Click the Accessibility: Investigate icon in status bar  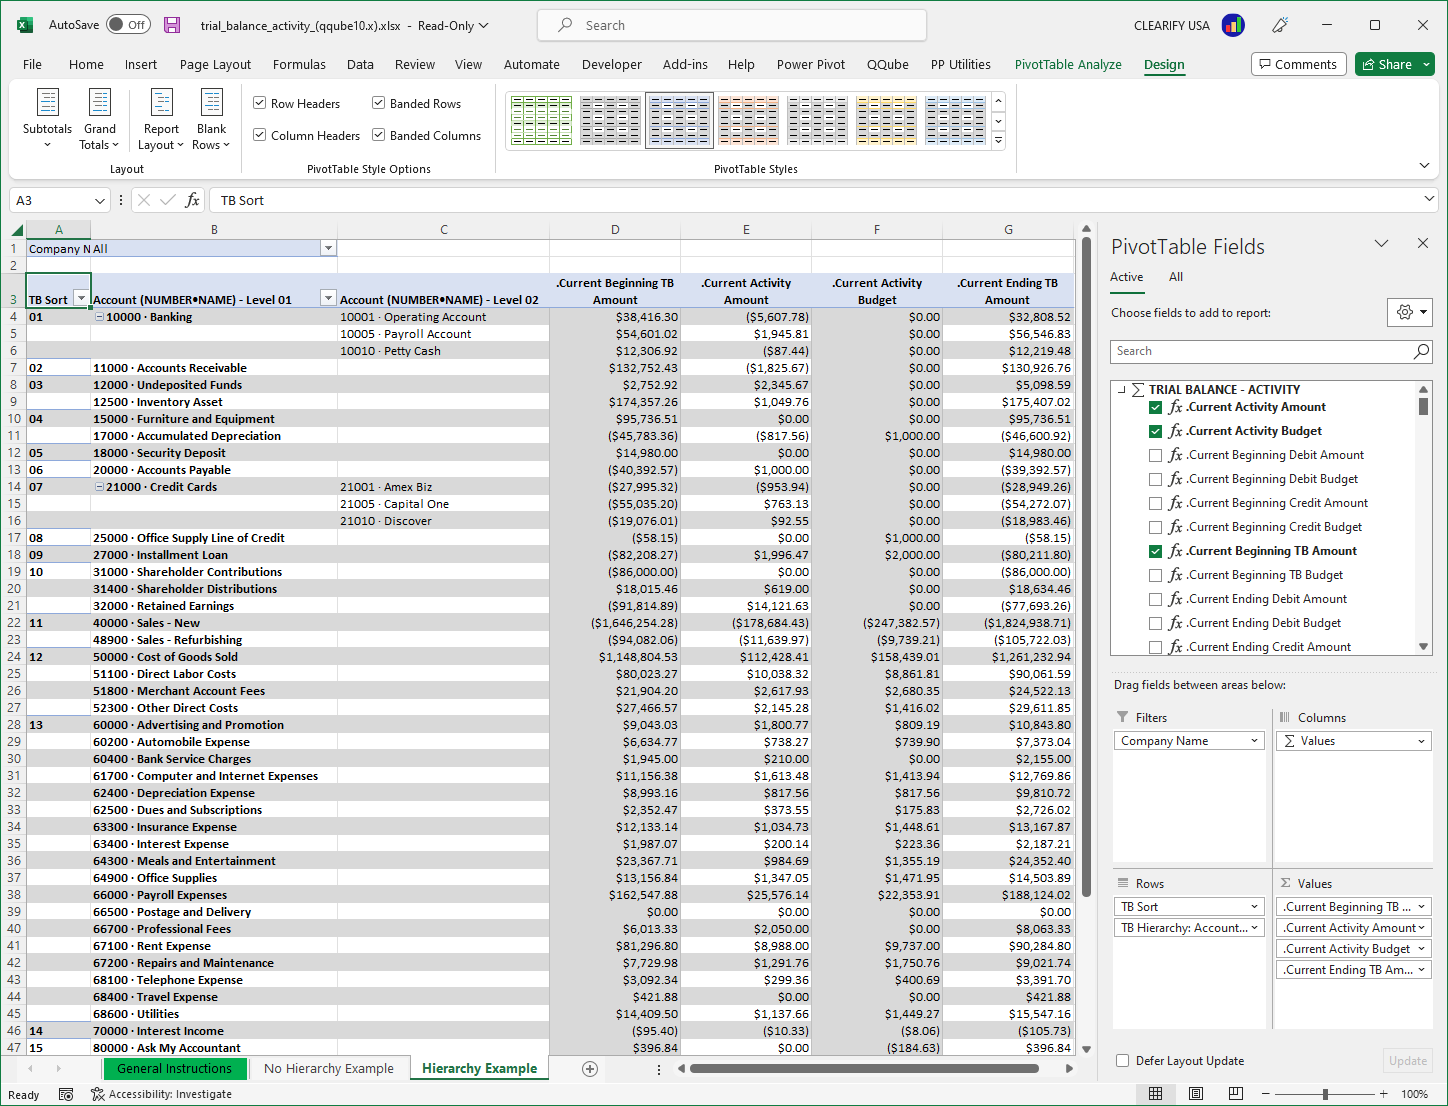coord(98,1093)
